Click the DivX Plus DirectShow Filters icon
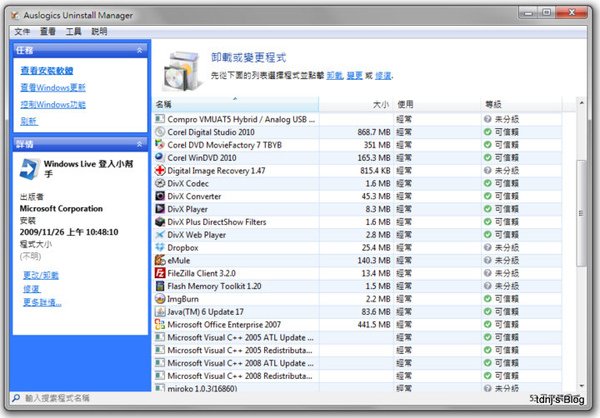 click(x=160, y=222)
